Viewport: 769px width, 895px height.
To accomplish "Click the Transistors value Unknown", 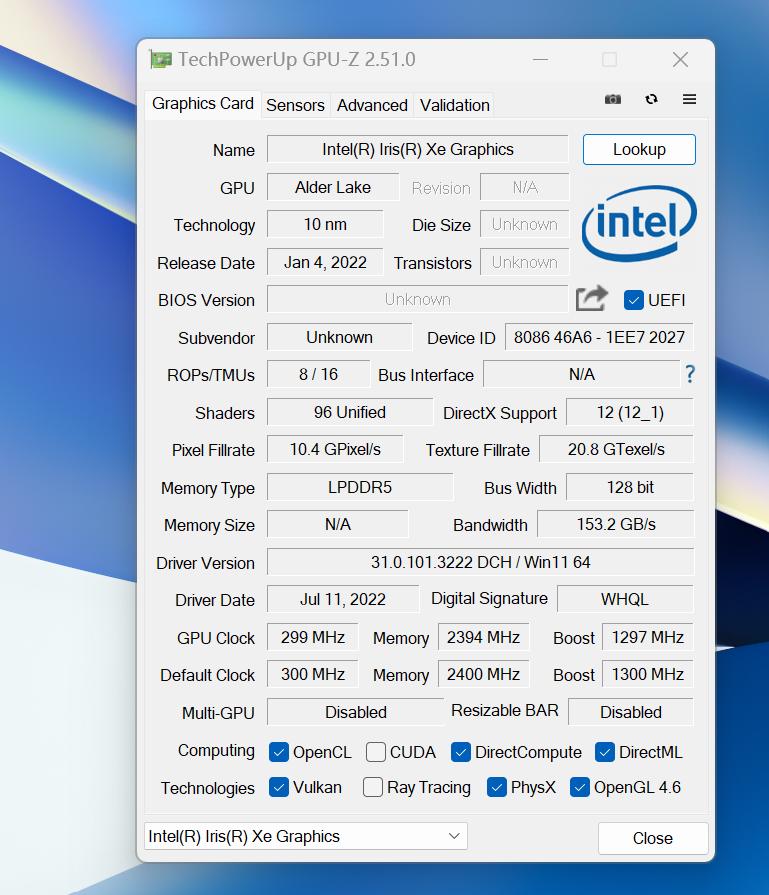I will (525, 263).
